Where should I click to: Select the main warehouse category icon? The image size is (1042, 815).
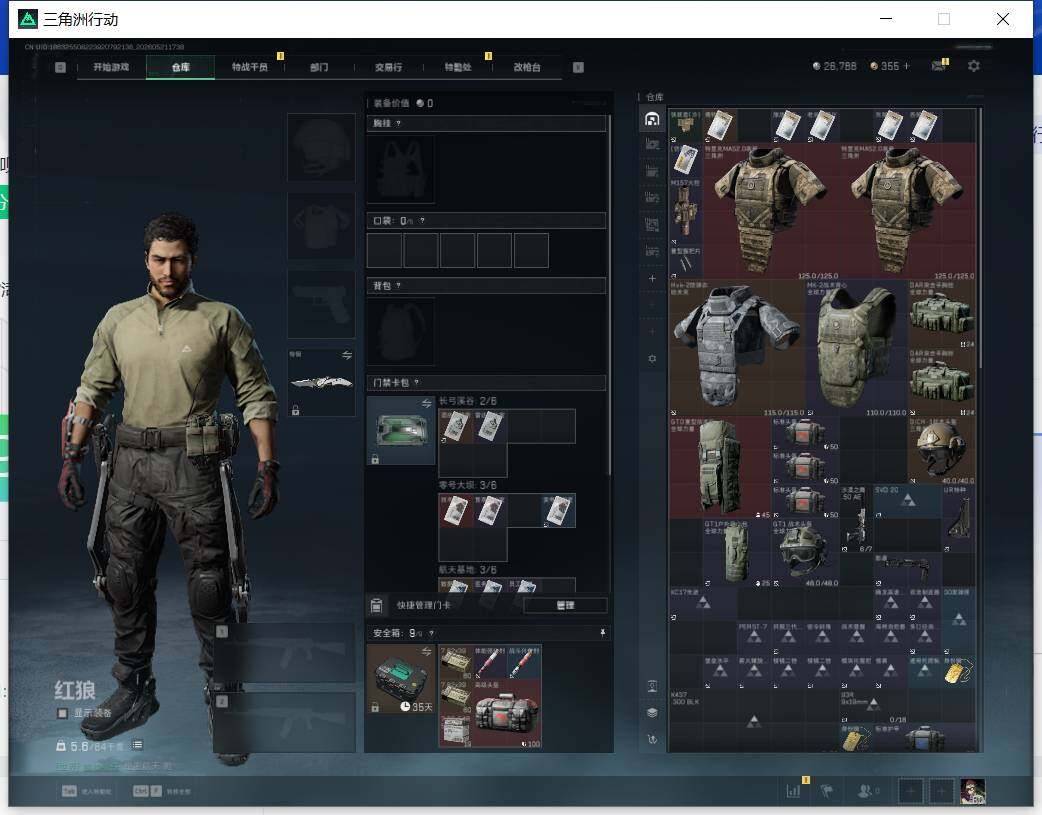[652, 119]
